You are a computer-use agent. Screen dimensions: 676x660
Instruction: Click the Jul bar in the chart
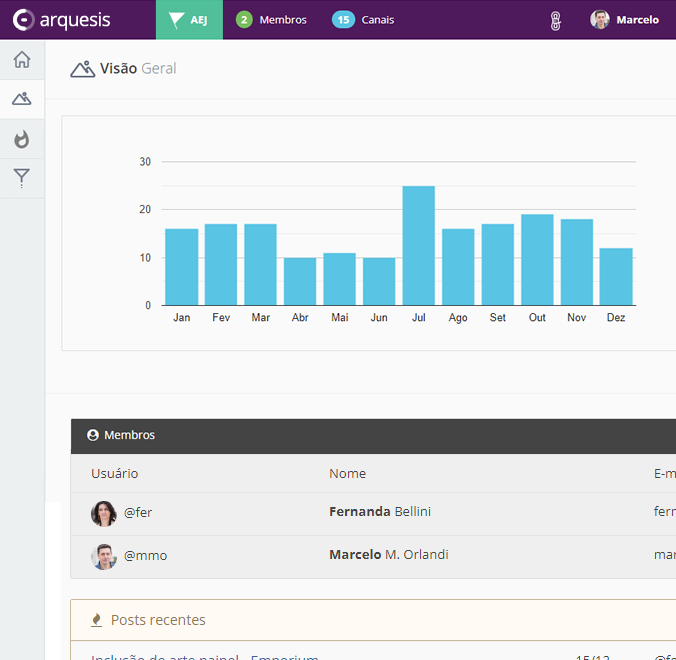pyautogui.click(x=418, y=246)
